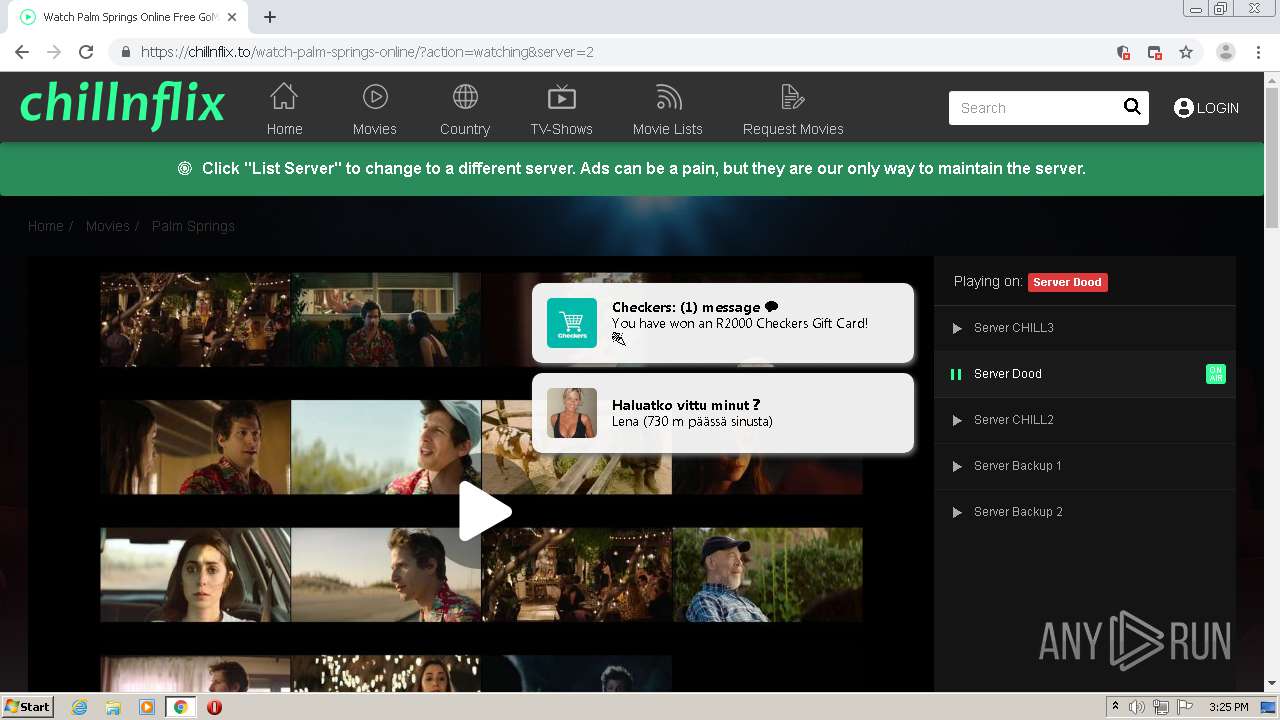Click the blocked content shield icon
This screenshot has height=720, width=1280.
tap(1123, 52)
